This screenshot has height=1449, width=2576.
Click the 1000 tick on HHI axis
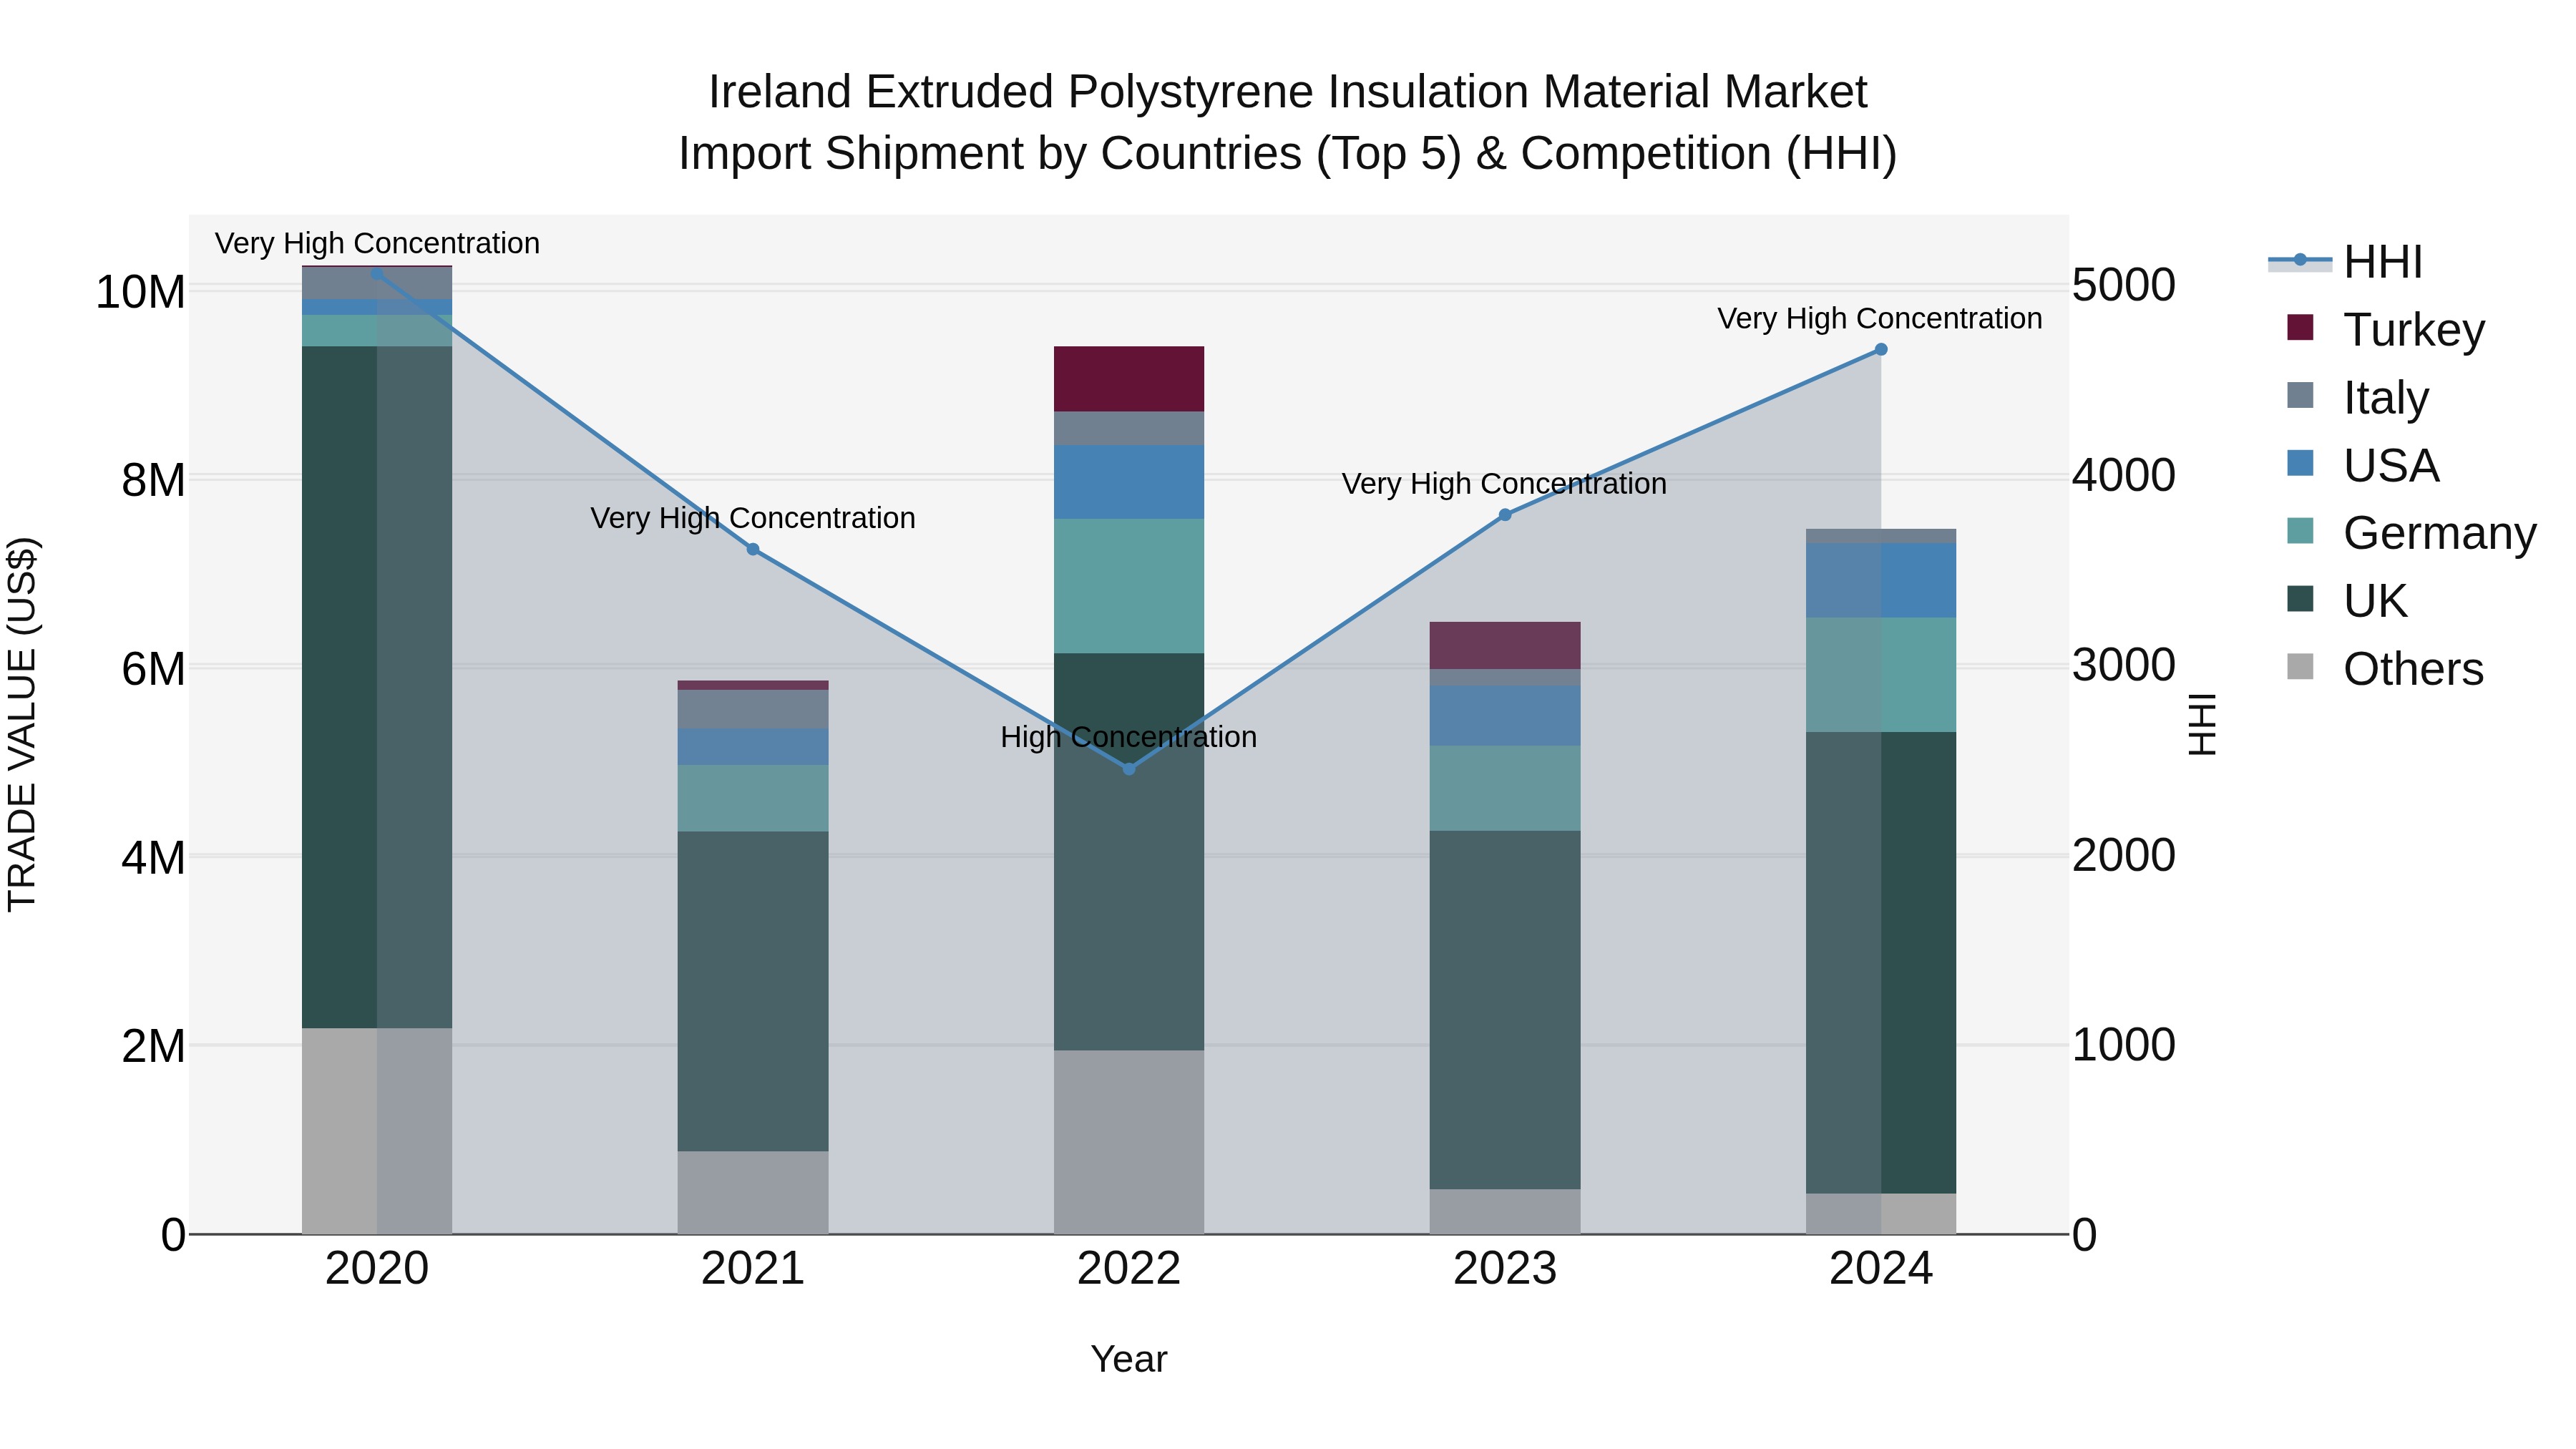point(2123,1045)
